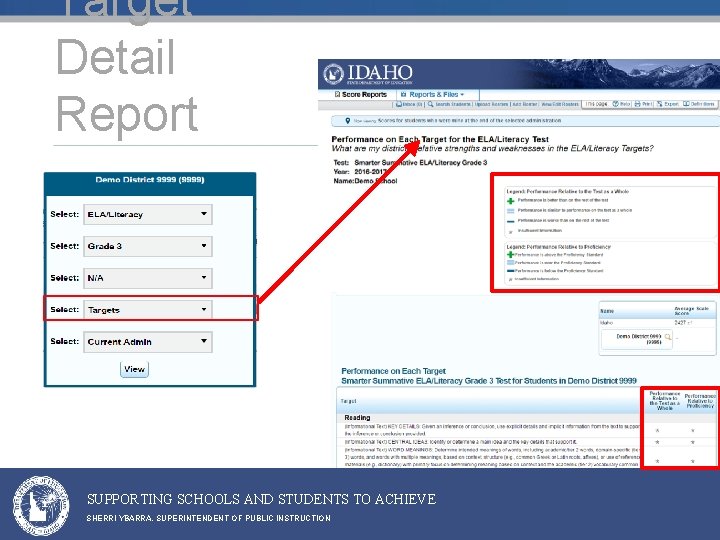This screenshot has height=540, width=720.
Task: Click the Print icon in toolbar
Action: pos(637,104)
